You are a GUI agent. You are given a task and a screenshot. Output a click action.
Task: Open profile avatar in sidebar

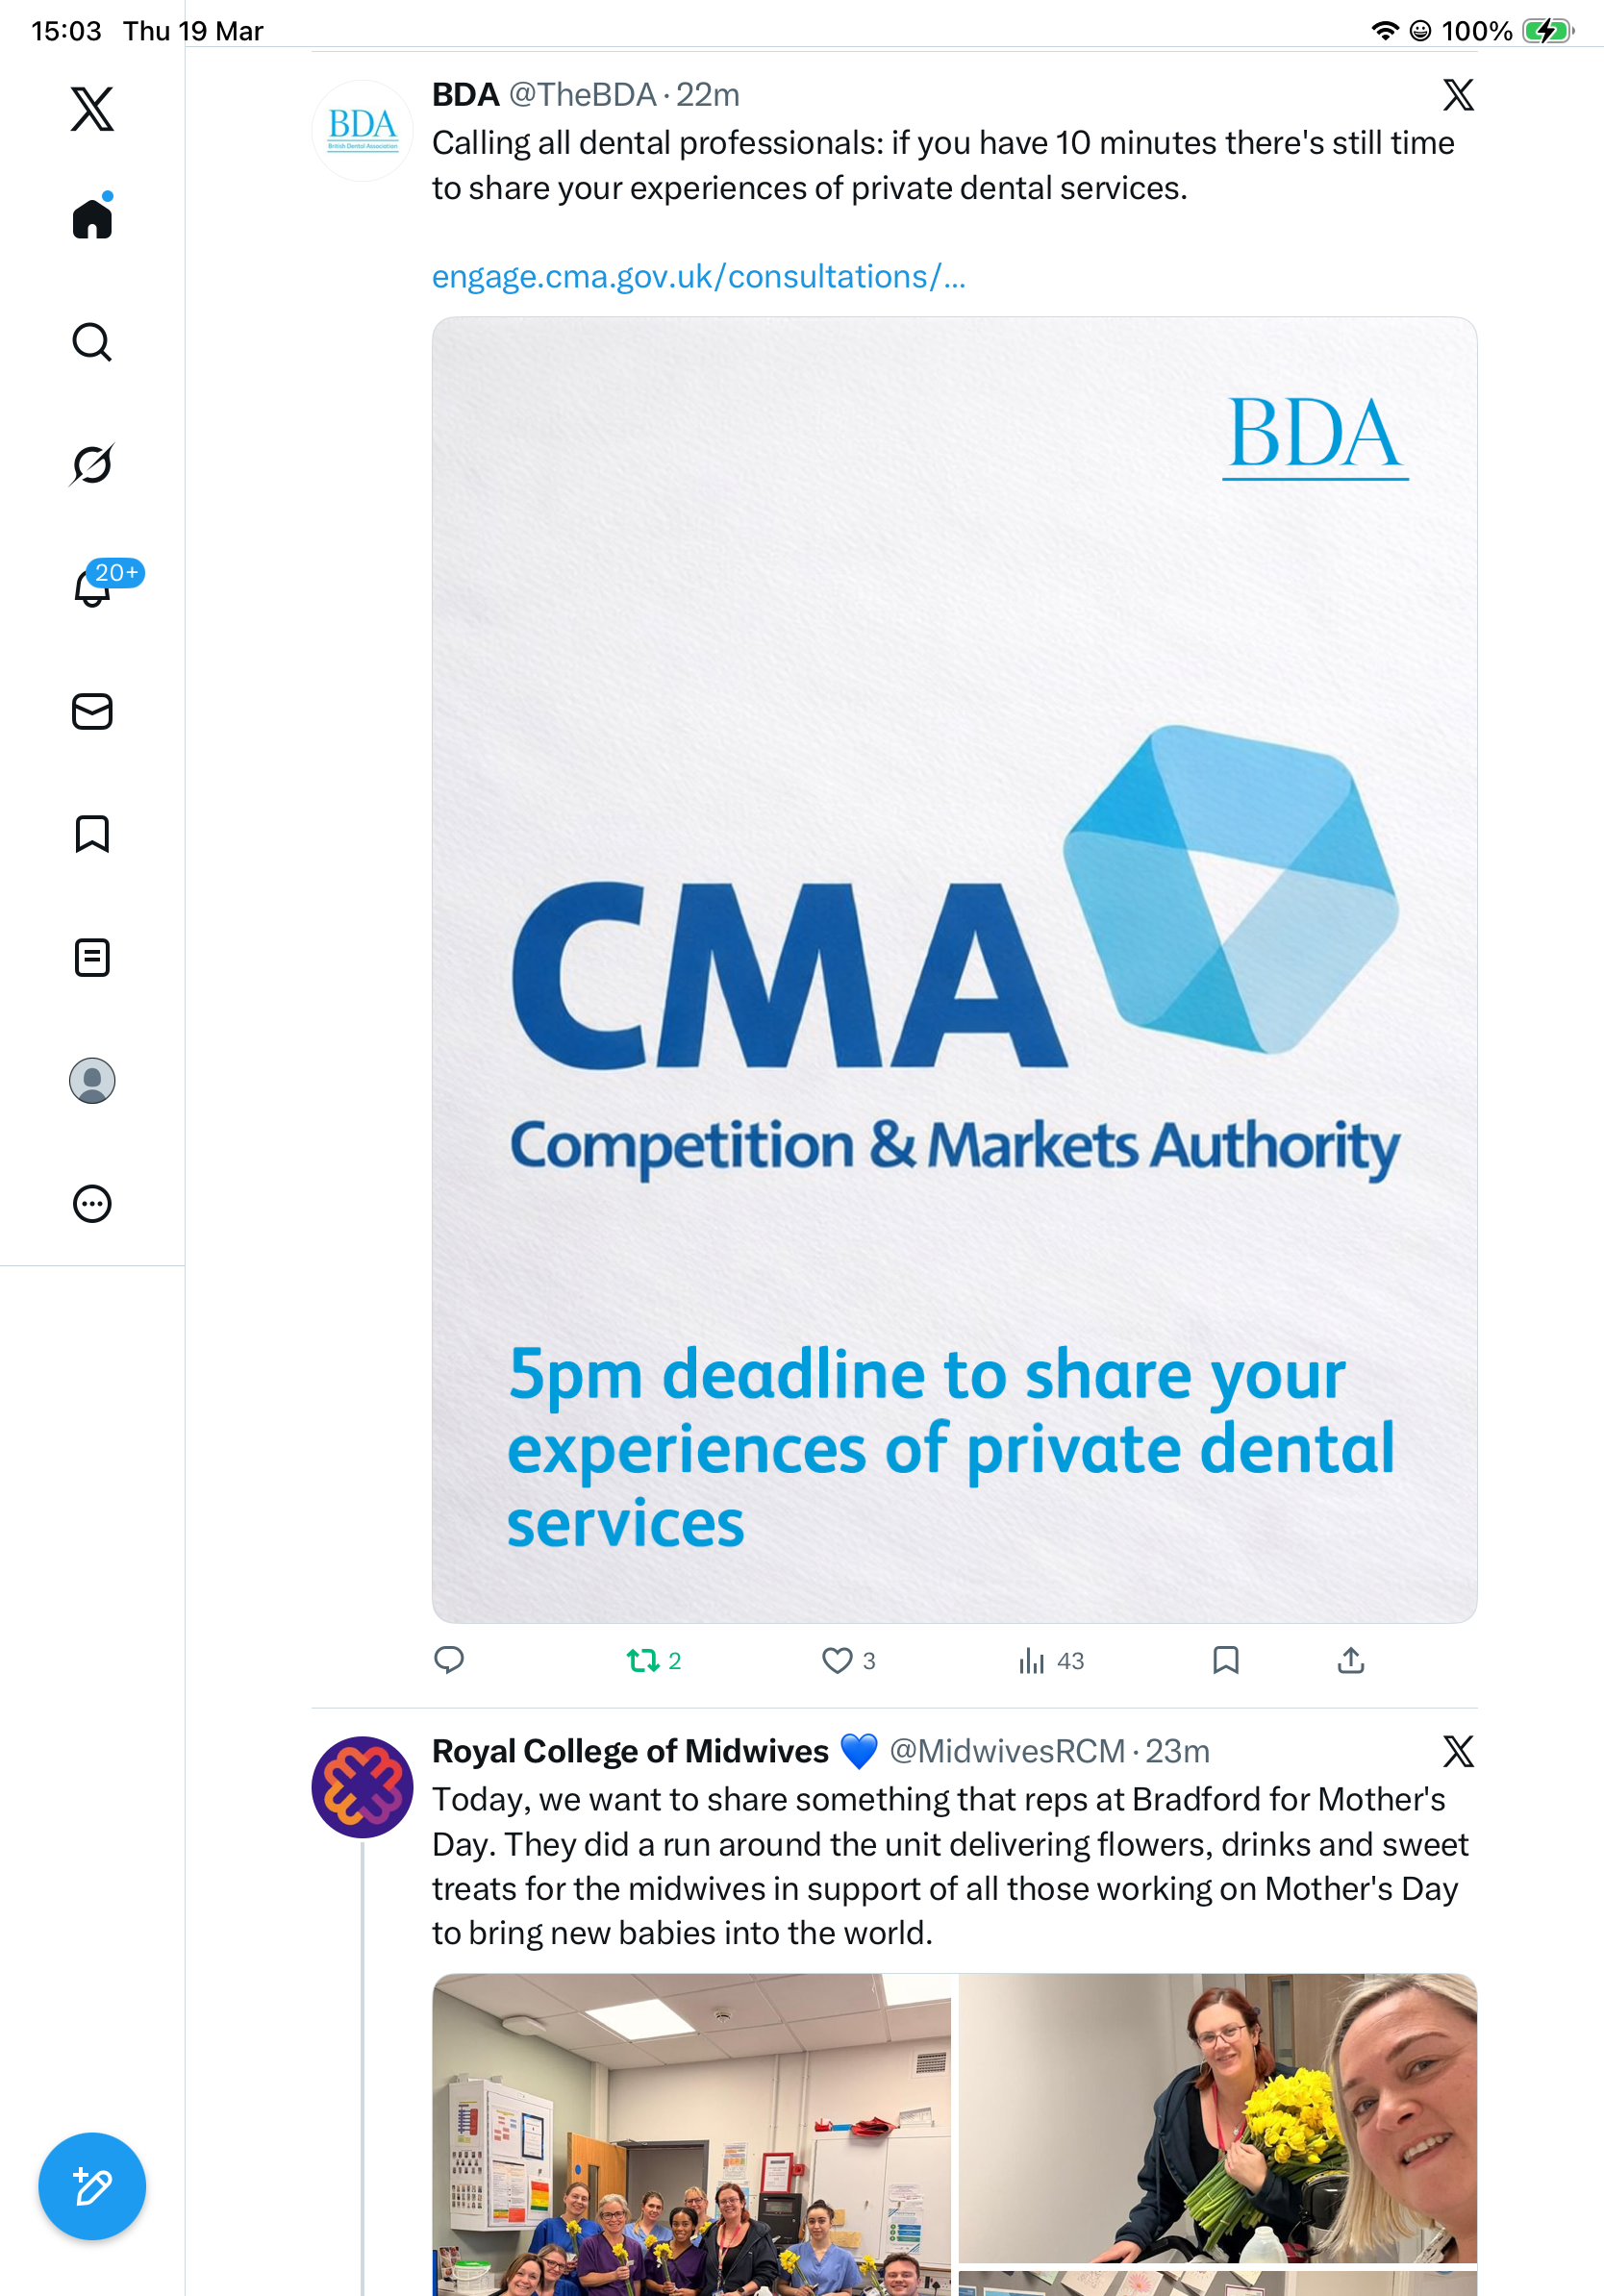92,1081
